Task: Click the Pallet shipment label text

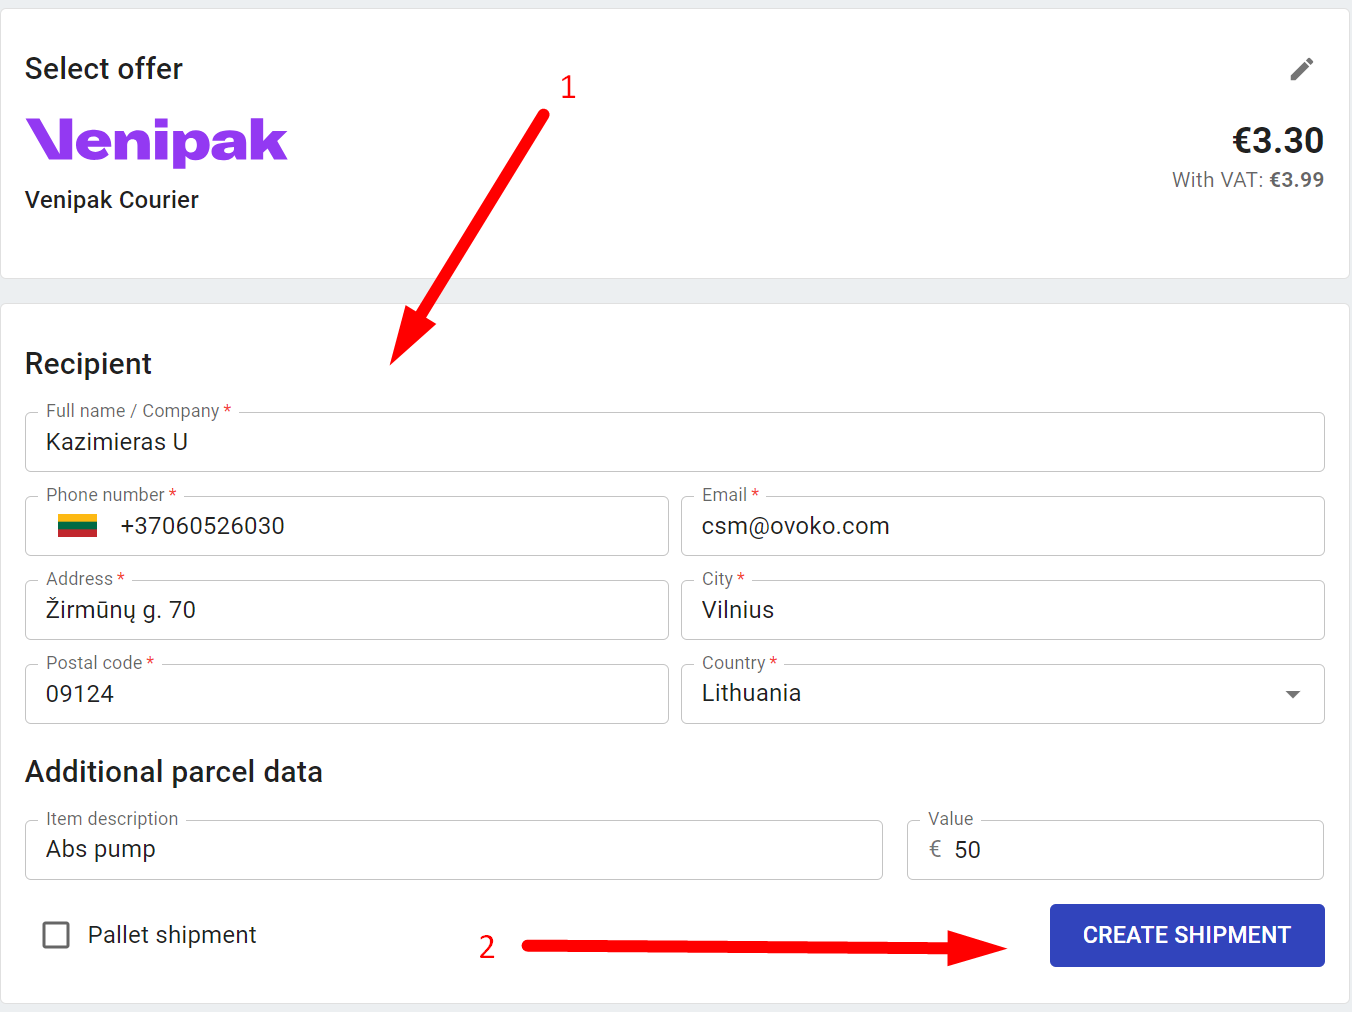Action: pos(172,935)
